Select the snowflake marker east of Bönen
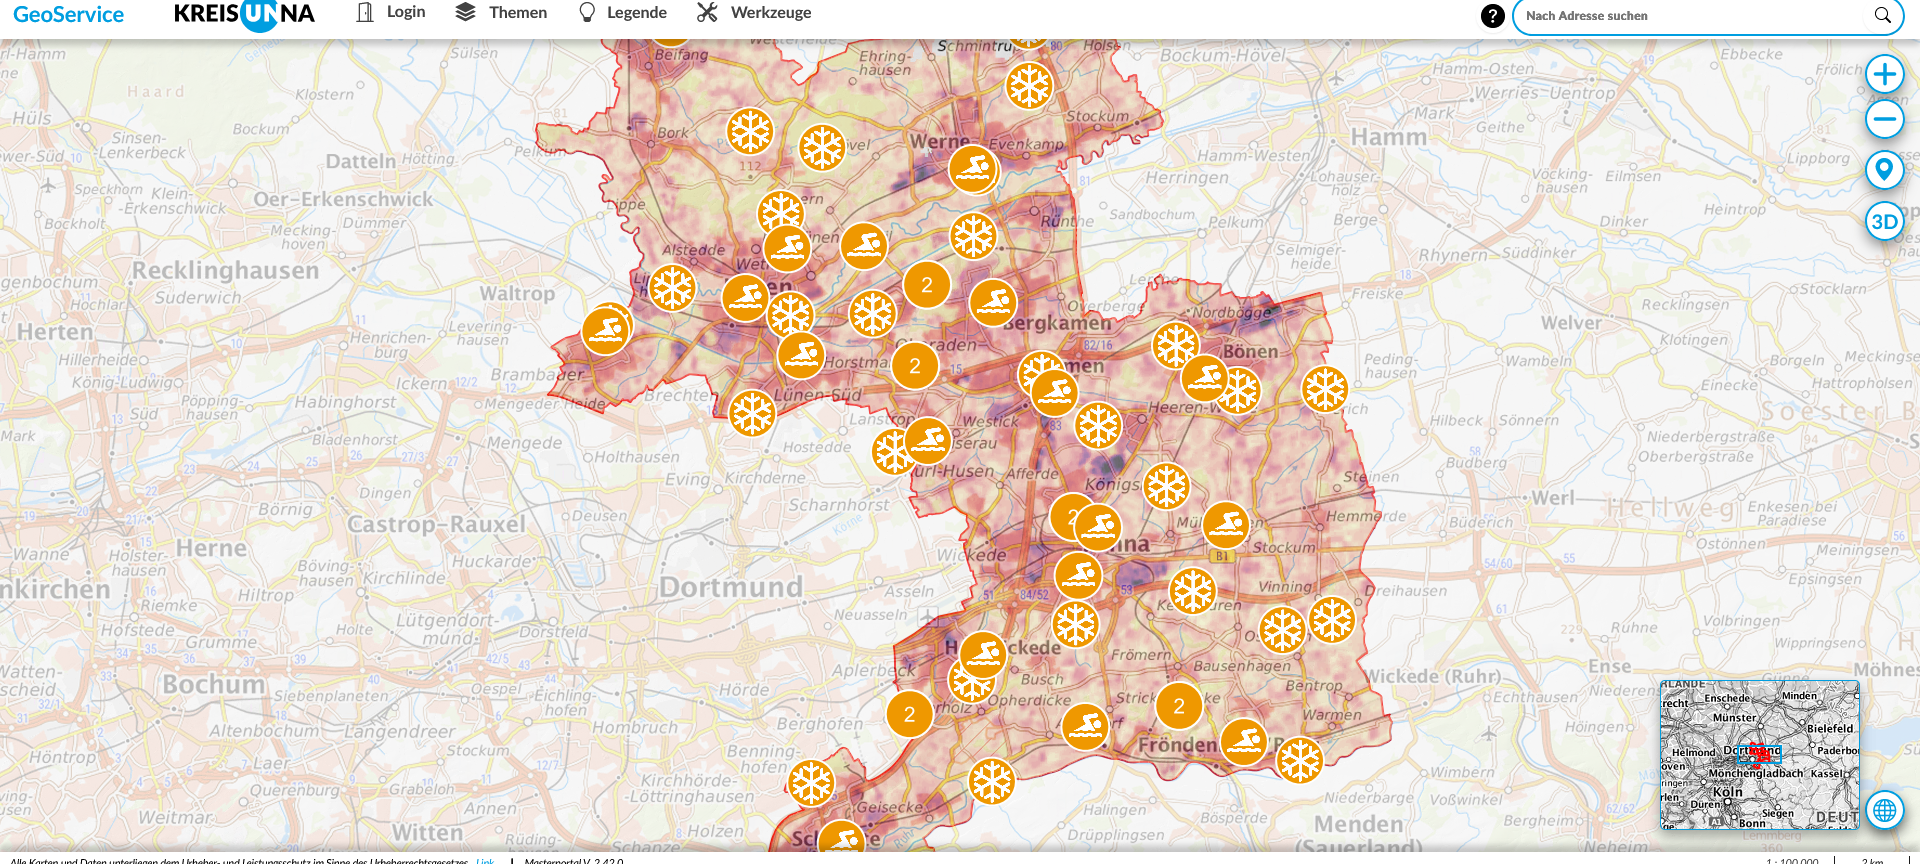The image size is (1920, 864). pyautogui.click(x=1325, y=389)
